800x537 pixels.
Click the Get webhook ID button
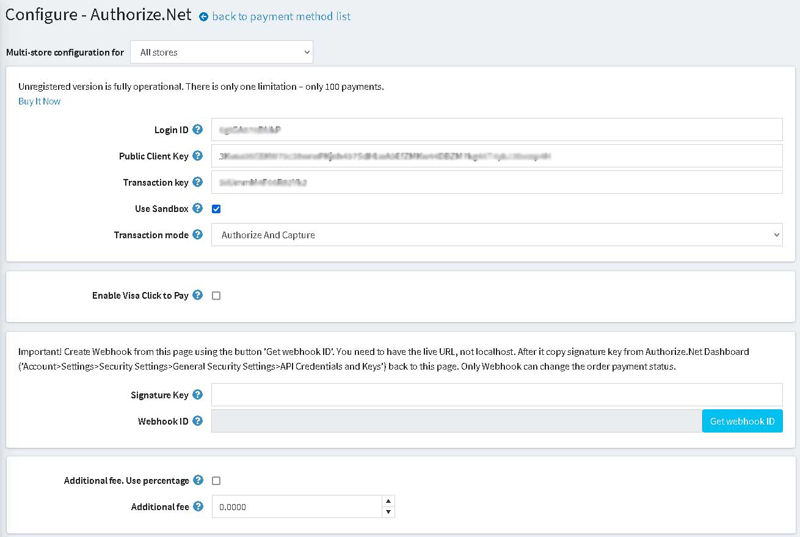742,421
